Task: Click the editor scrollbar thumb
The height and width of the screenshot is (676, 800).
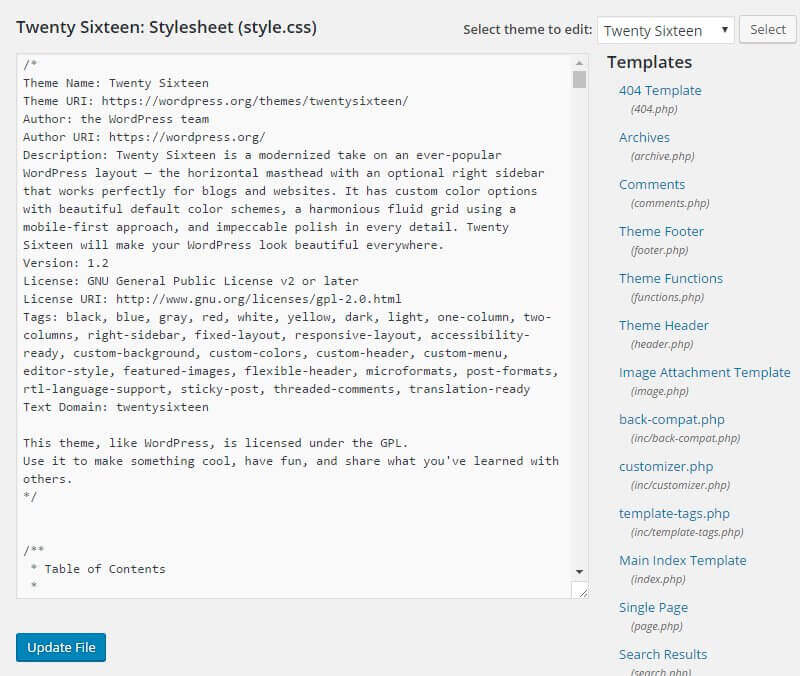Action: pyautogui.click(x=579, y=80)
